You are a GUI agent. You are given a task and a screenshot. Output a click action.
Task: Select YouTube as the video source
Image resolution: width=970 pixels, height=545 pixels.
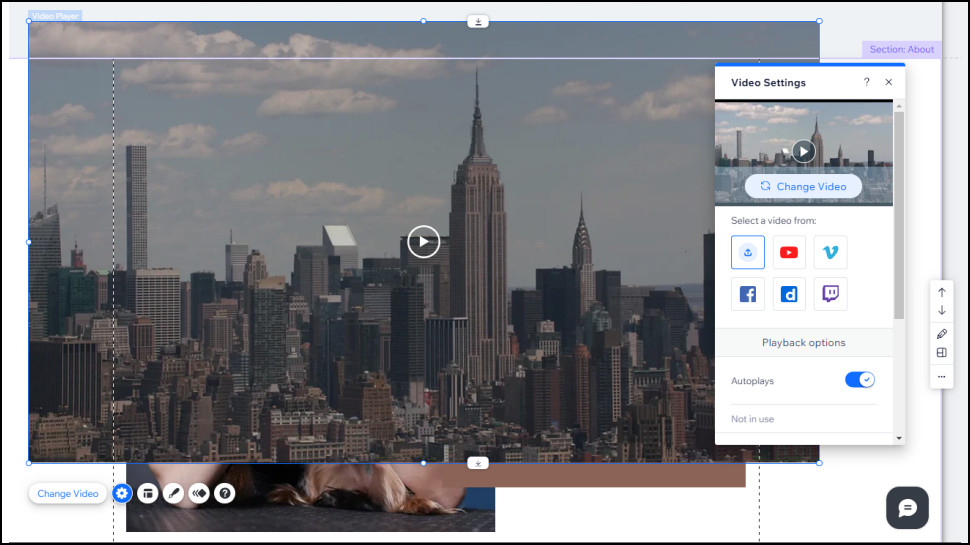(x=789, y=253)
